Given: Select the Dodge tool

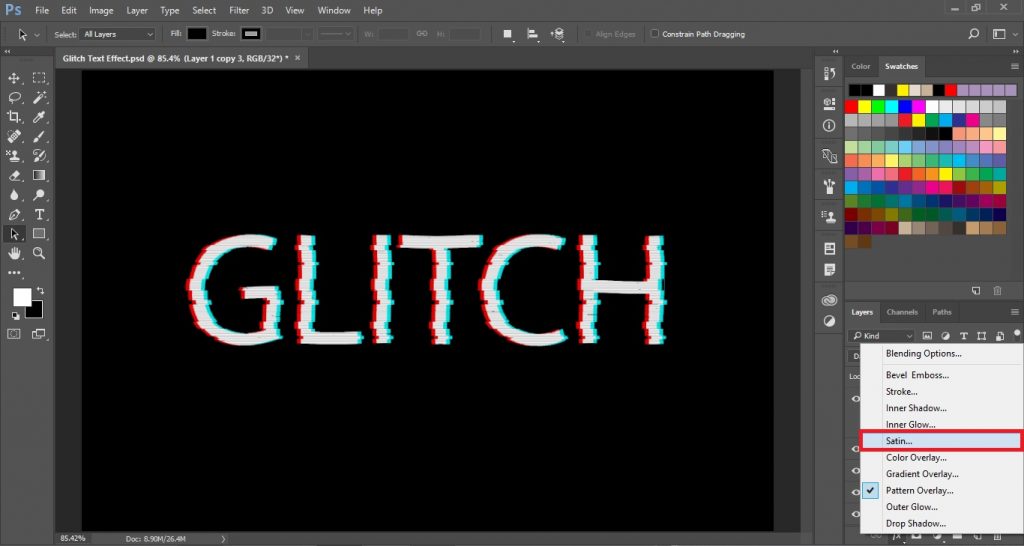Looking at the screenshot, I should click(39, 195).
